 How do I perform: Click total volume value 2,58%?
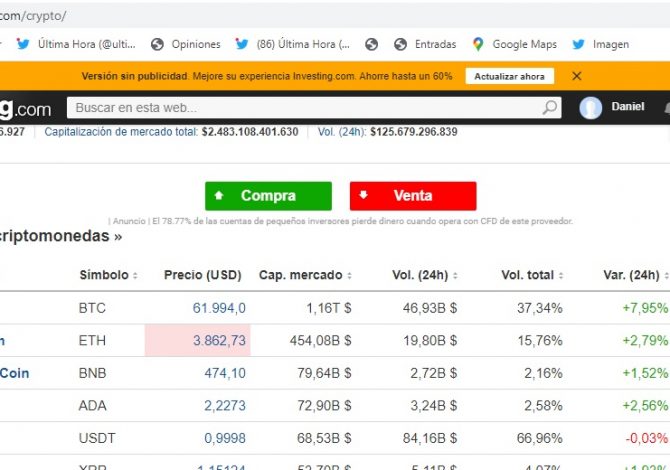pyautogui.click(x=544, y=405)
